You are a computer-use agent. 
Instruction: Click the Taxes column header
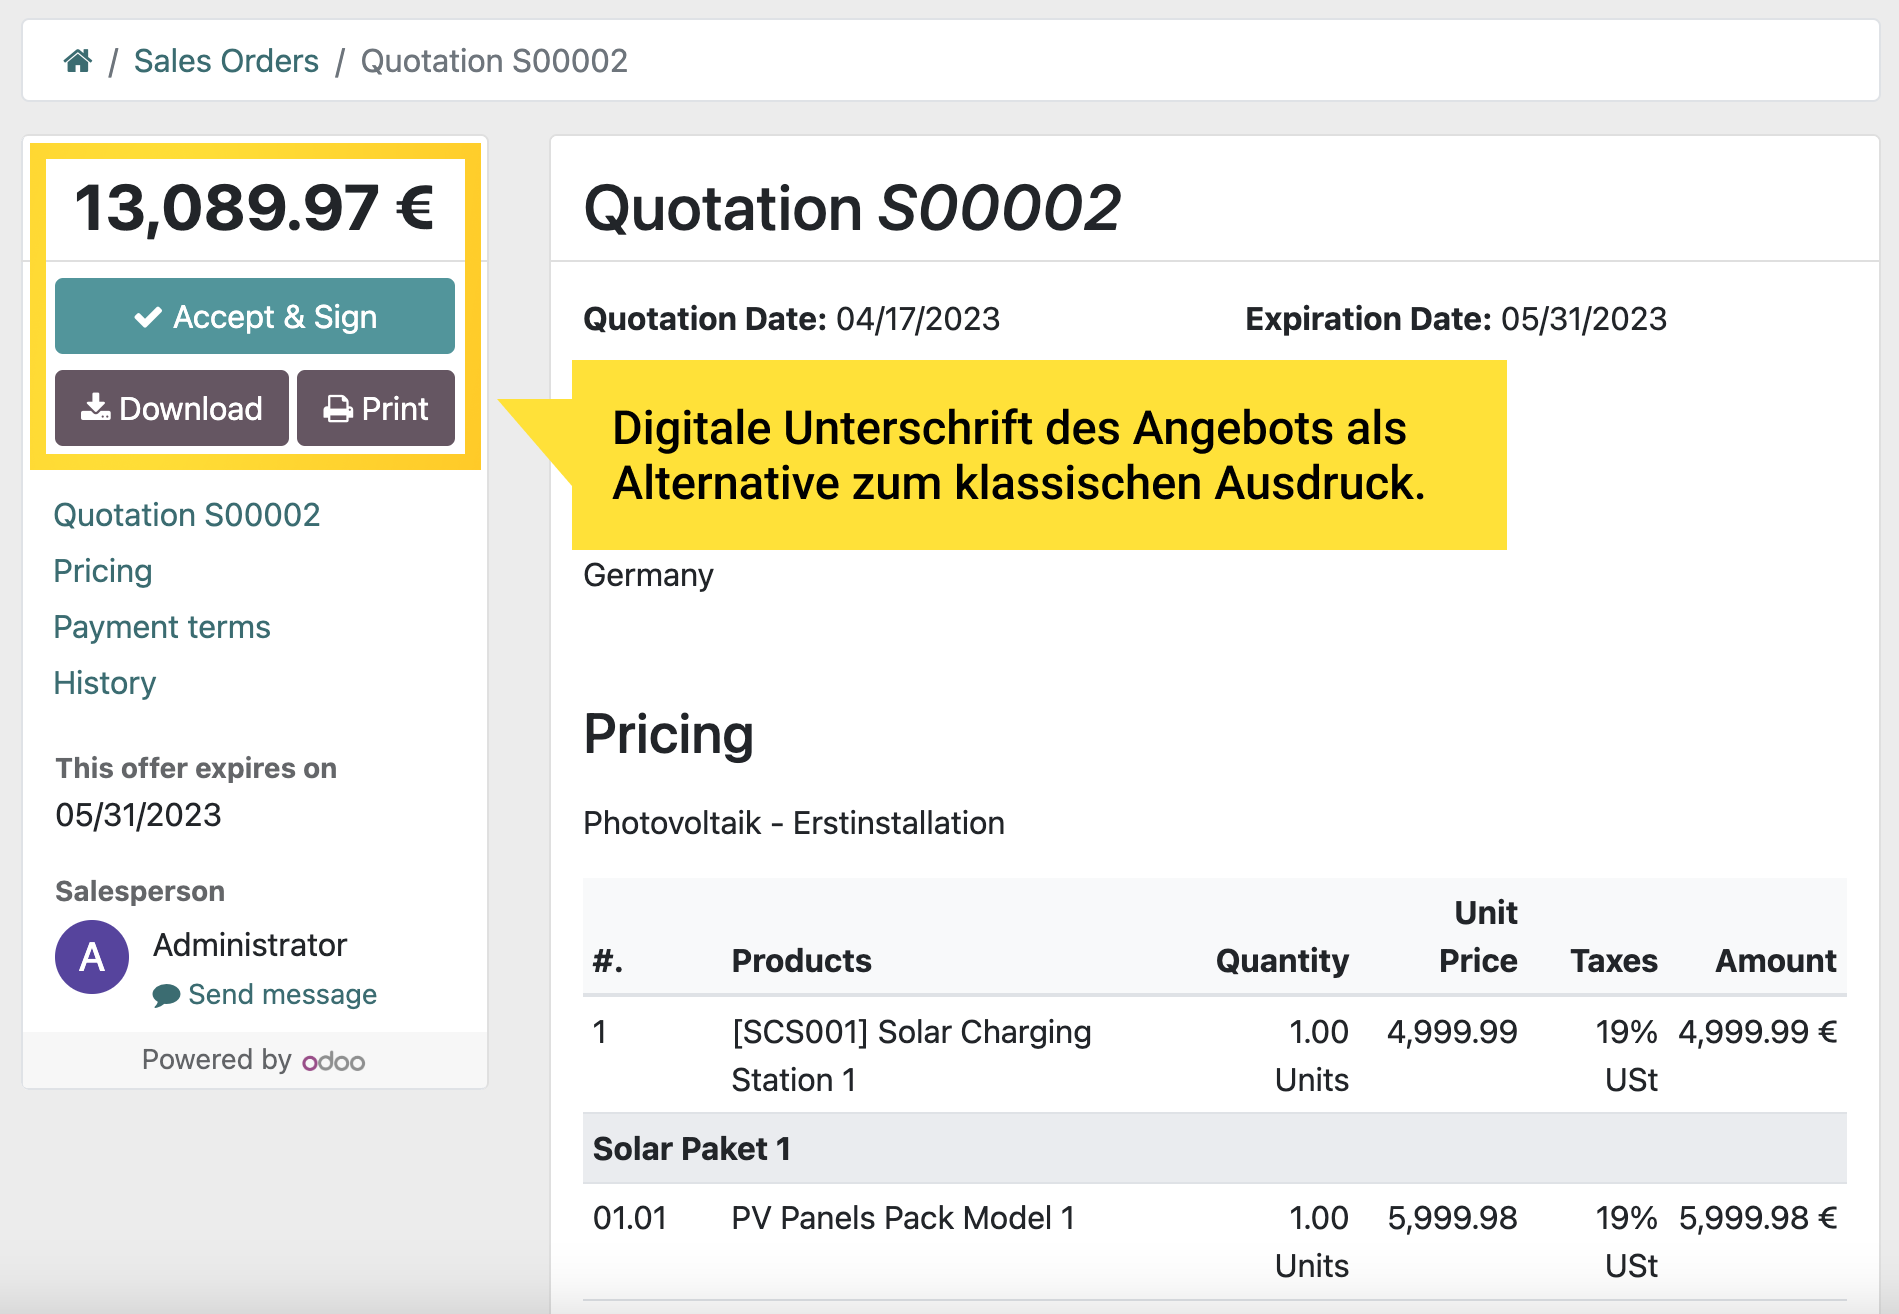1613,961
